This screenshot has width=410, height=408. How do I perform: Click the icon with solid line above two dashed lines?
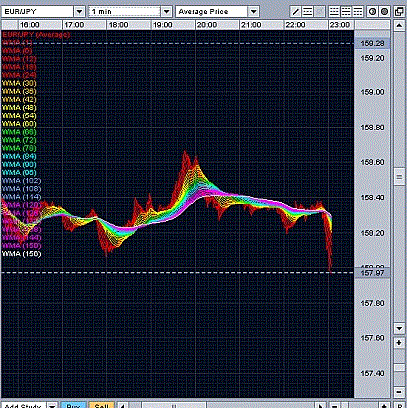click(x=358, y=12)
